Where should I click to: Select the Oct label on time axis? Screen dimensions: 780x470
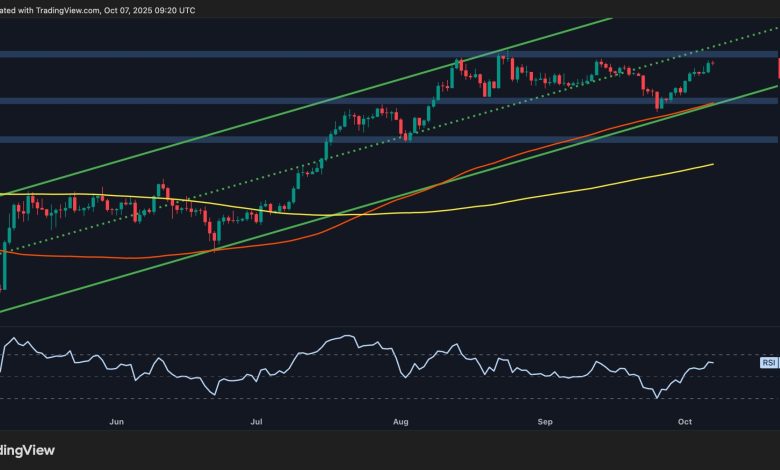click(x=686, y=423)
